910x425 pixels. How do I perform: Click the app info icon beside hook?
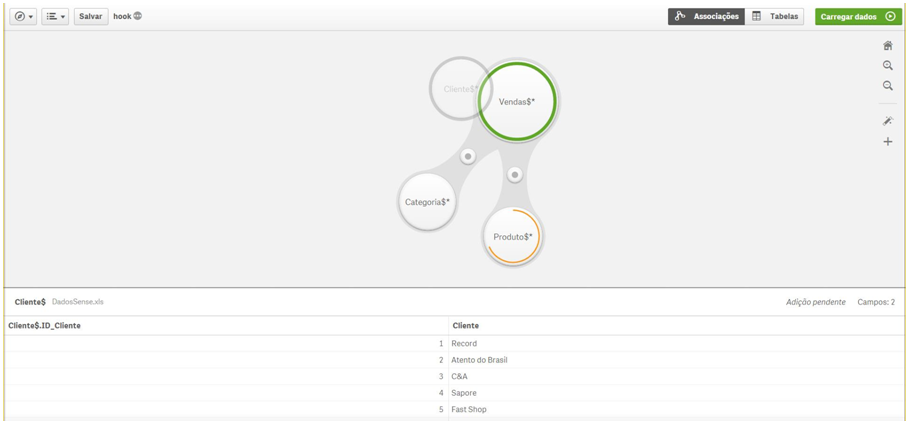(x=138, y=16)
